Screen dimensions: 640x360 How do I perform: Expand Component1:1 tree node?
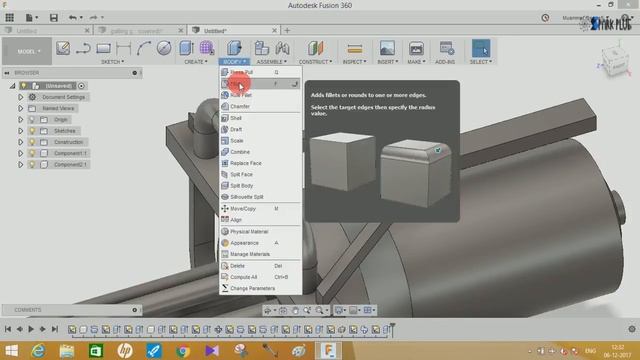tap(20, 153)
